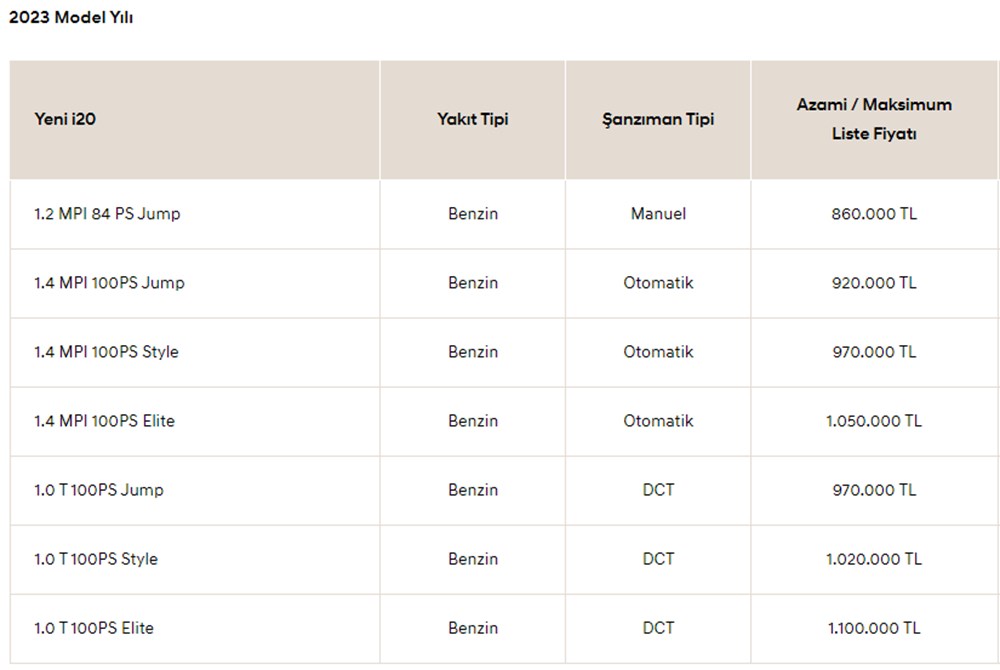
Task: Select the 860.000 TL price
Action: coord(874,214)
